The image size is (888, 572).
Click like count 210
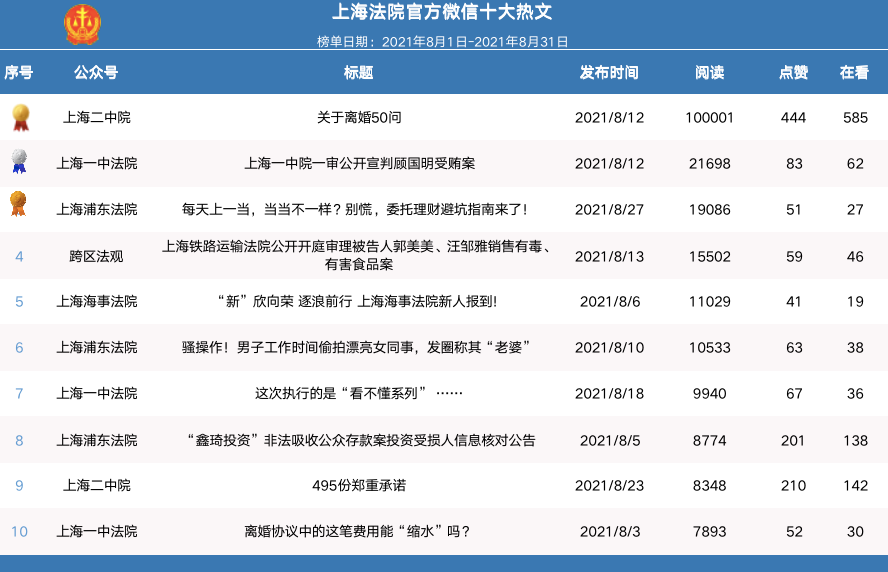[x=793, y=485]
